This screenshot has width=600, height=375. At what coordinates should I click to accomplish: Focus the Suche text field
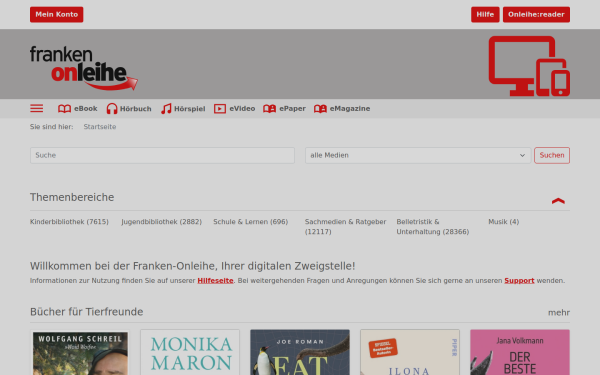[162, 155]
